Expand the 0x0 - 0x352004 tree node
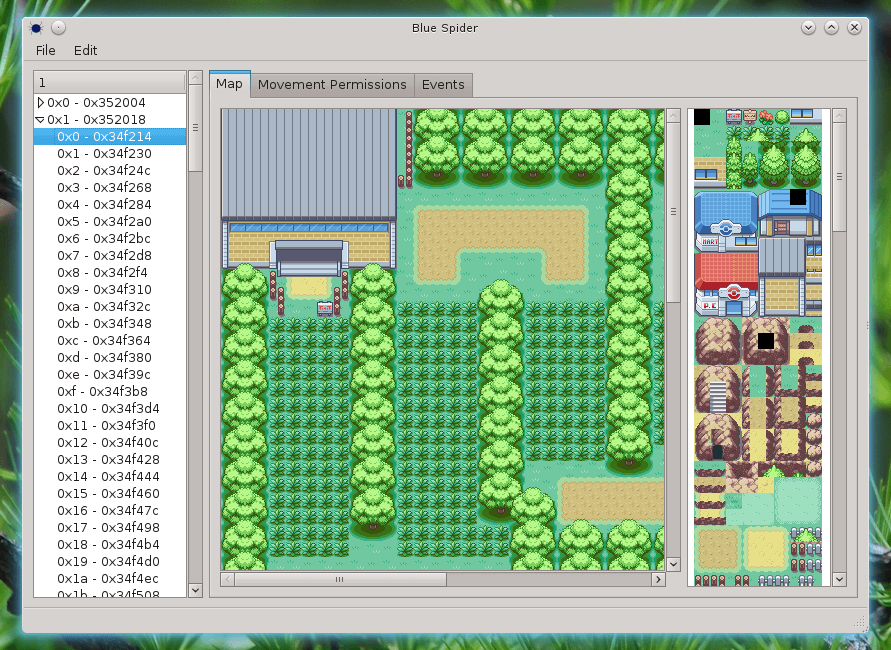Image resolution: width=891 pixels, height=650 pixels. pos(41,102)
